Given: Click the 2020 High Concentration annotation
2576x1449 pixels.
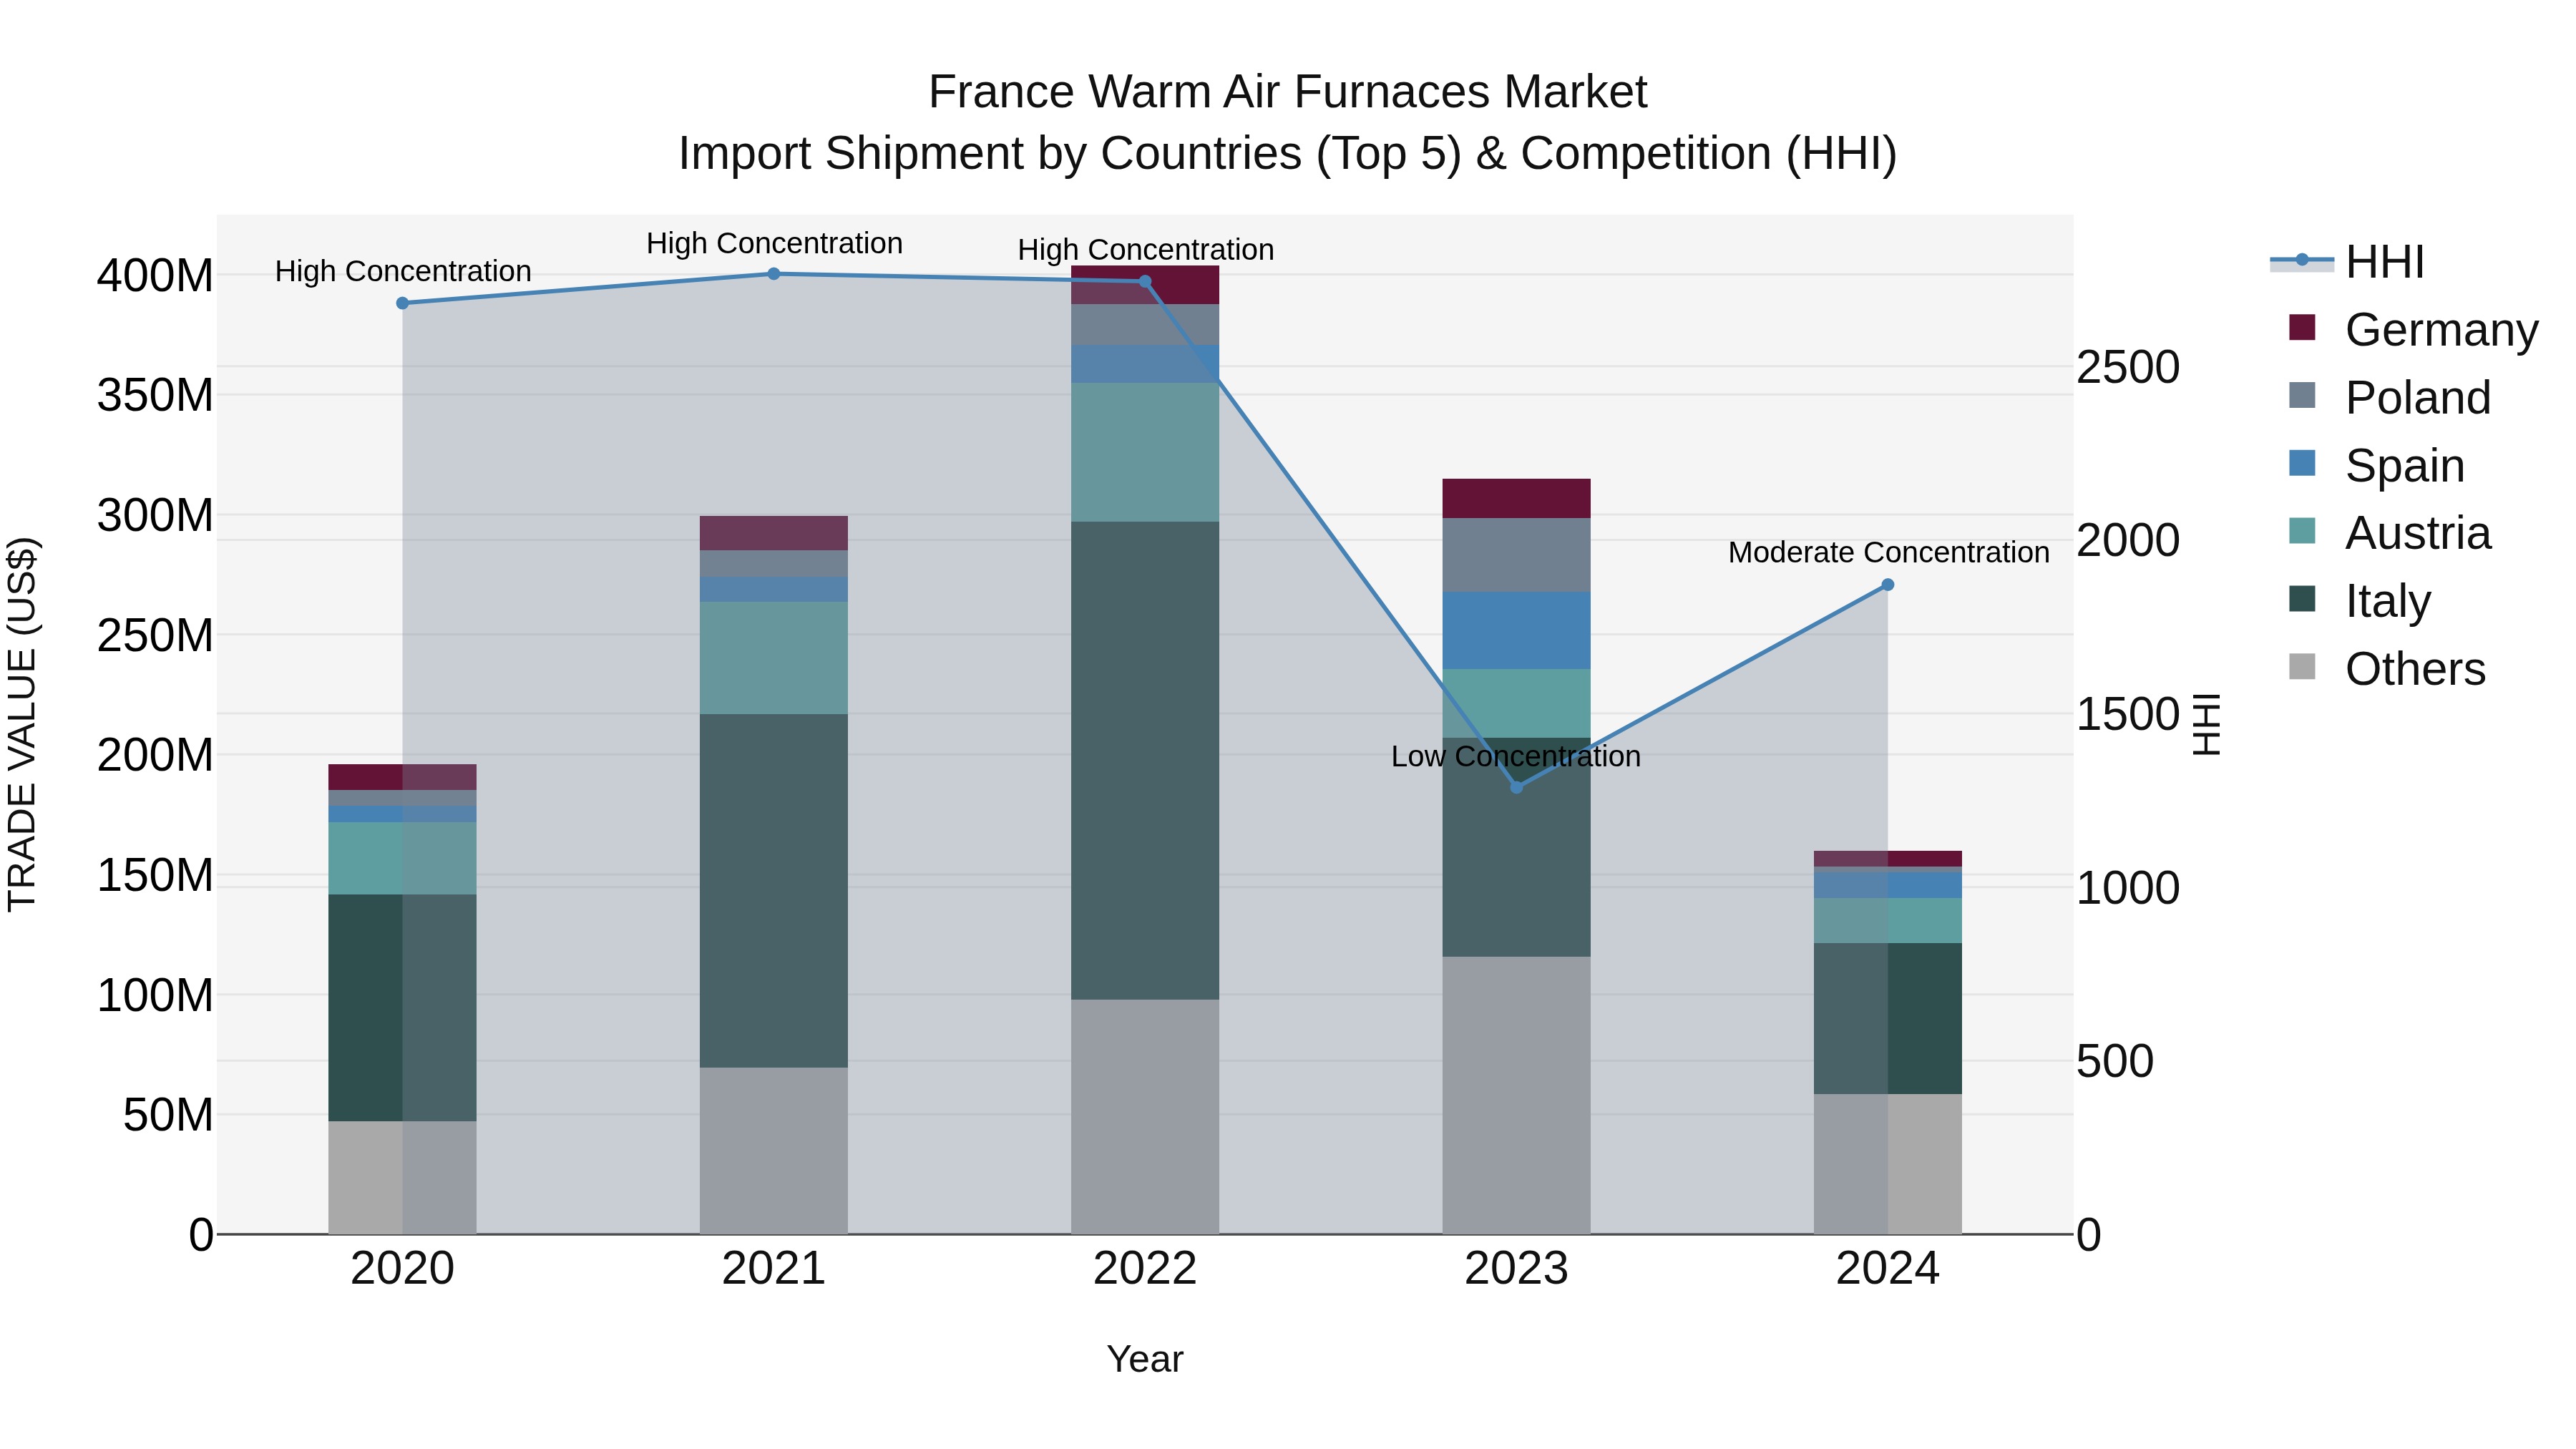Looking at the screenshot, I should click(x=403, y=271).
